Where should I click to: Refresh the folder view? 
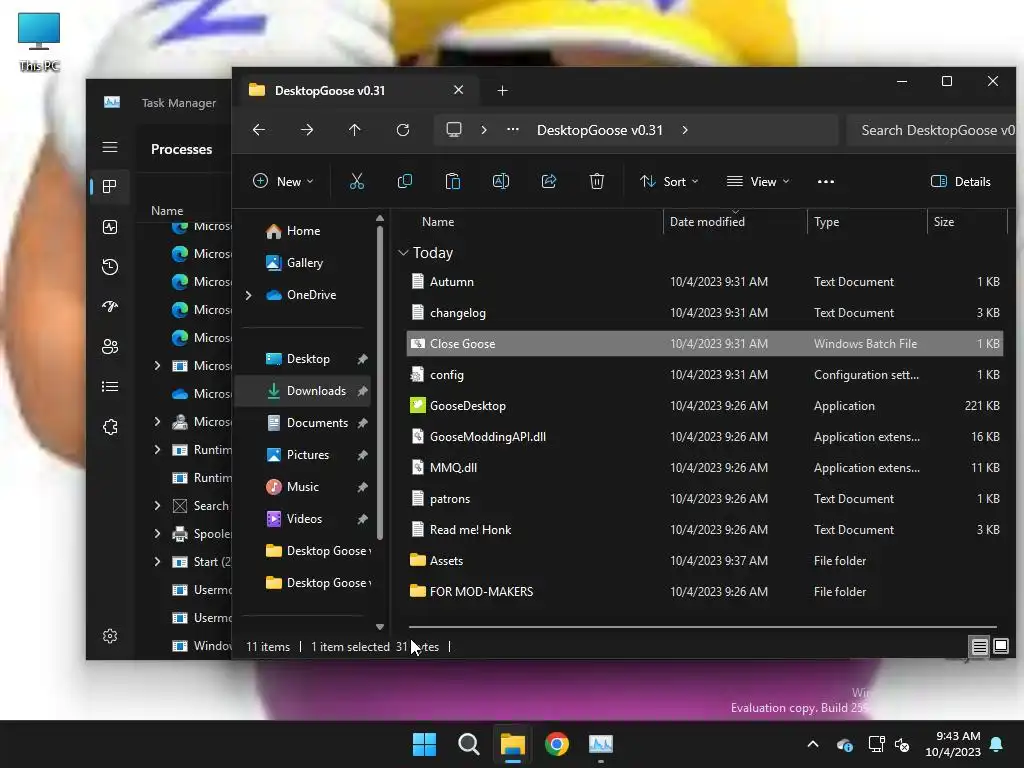click(403, 130)
